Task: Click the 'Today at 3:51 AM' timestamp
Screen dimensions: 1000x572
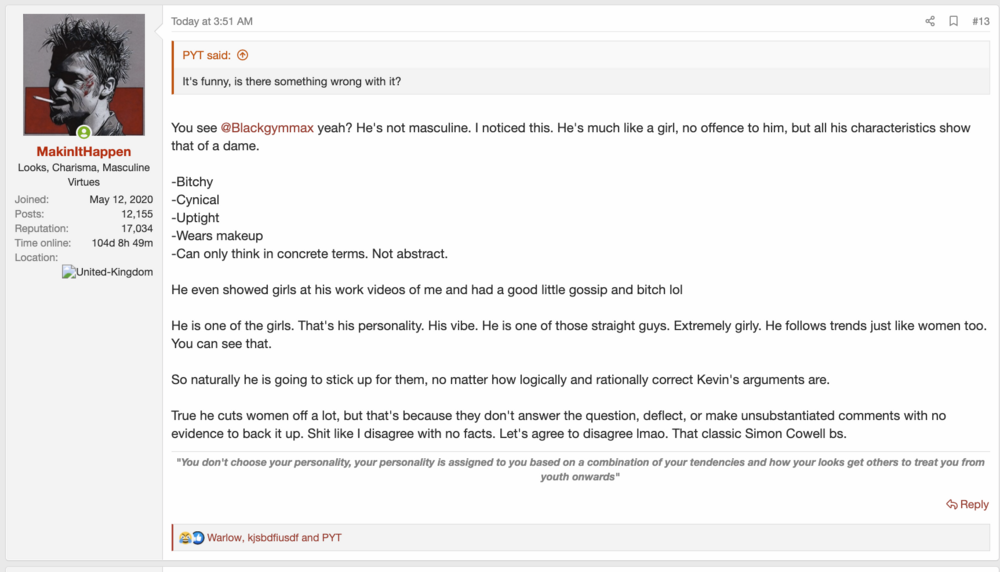Action: [212, 21]
